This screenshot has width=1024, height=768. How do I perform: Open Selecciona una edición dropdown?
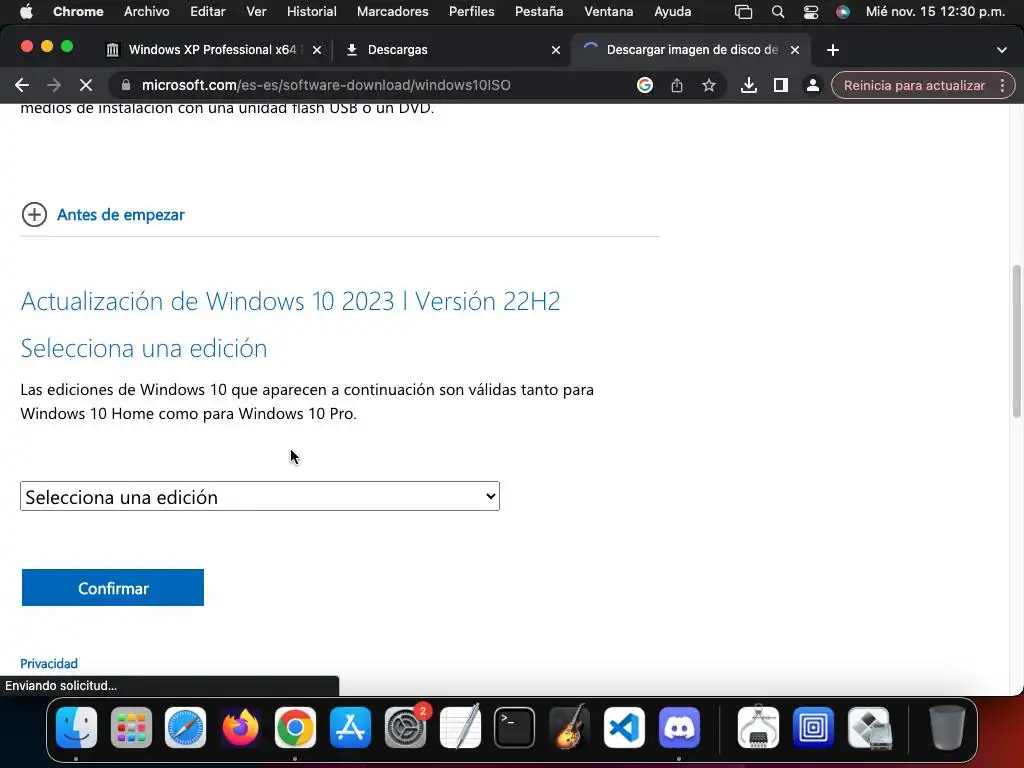click(x=260, y=496)
